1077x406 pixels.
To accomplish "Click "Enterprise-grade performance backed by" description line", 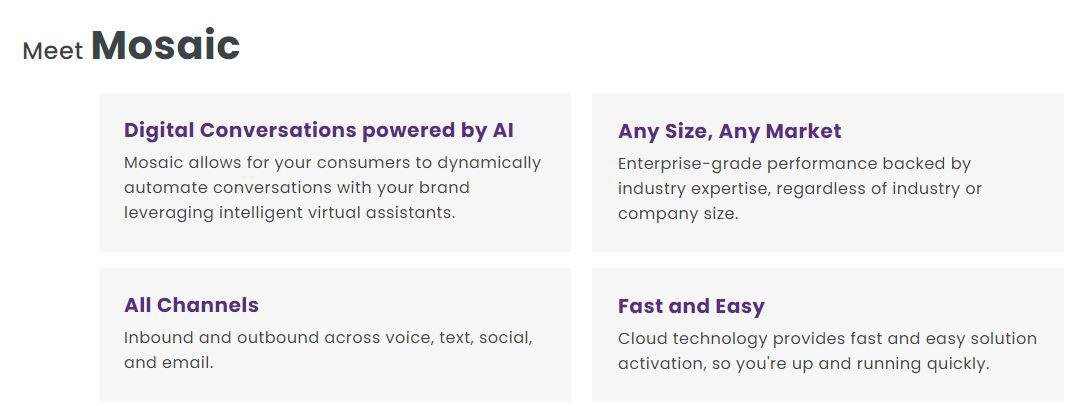I will tap(794, 163).
